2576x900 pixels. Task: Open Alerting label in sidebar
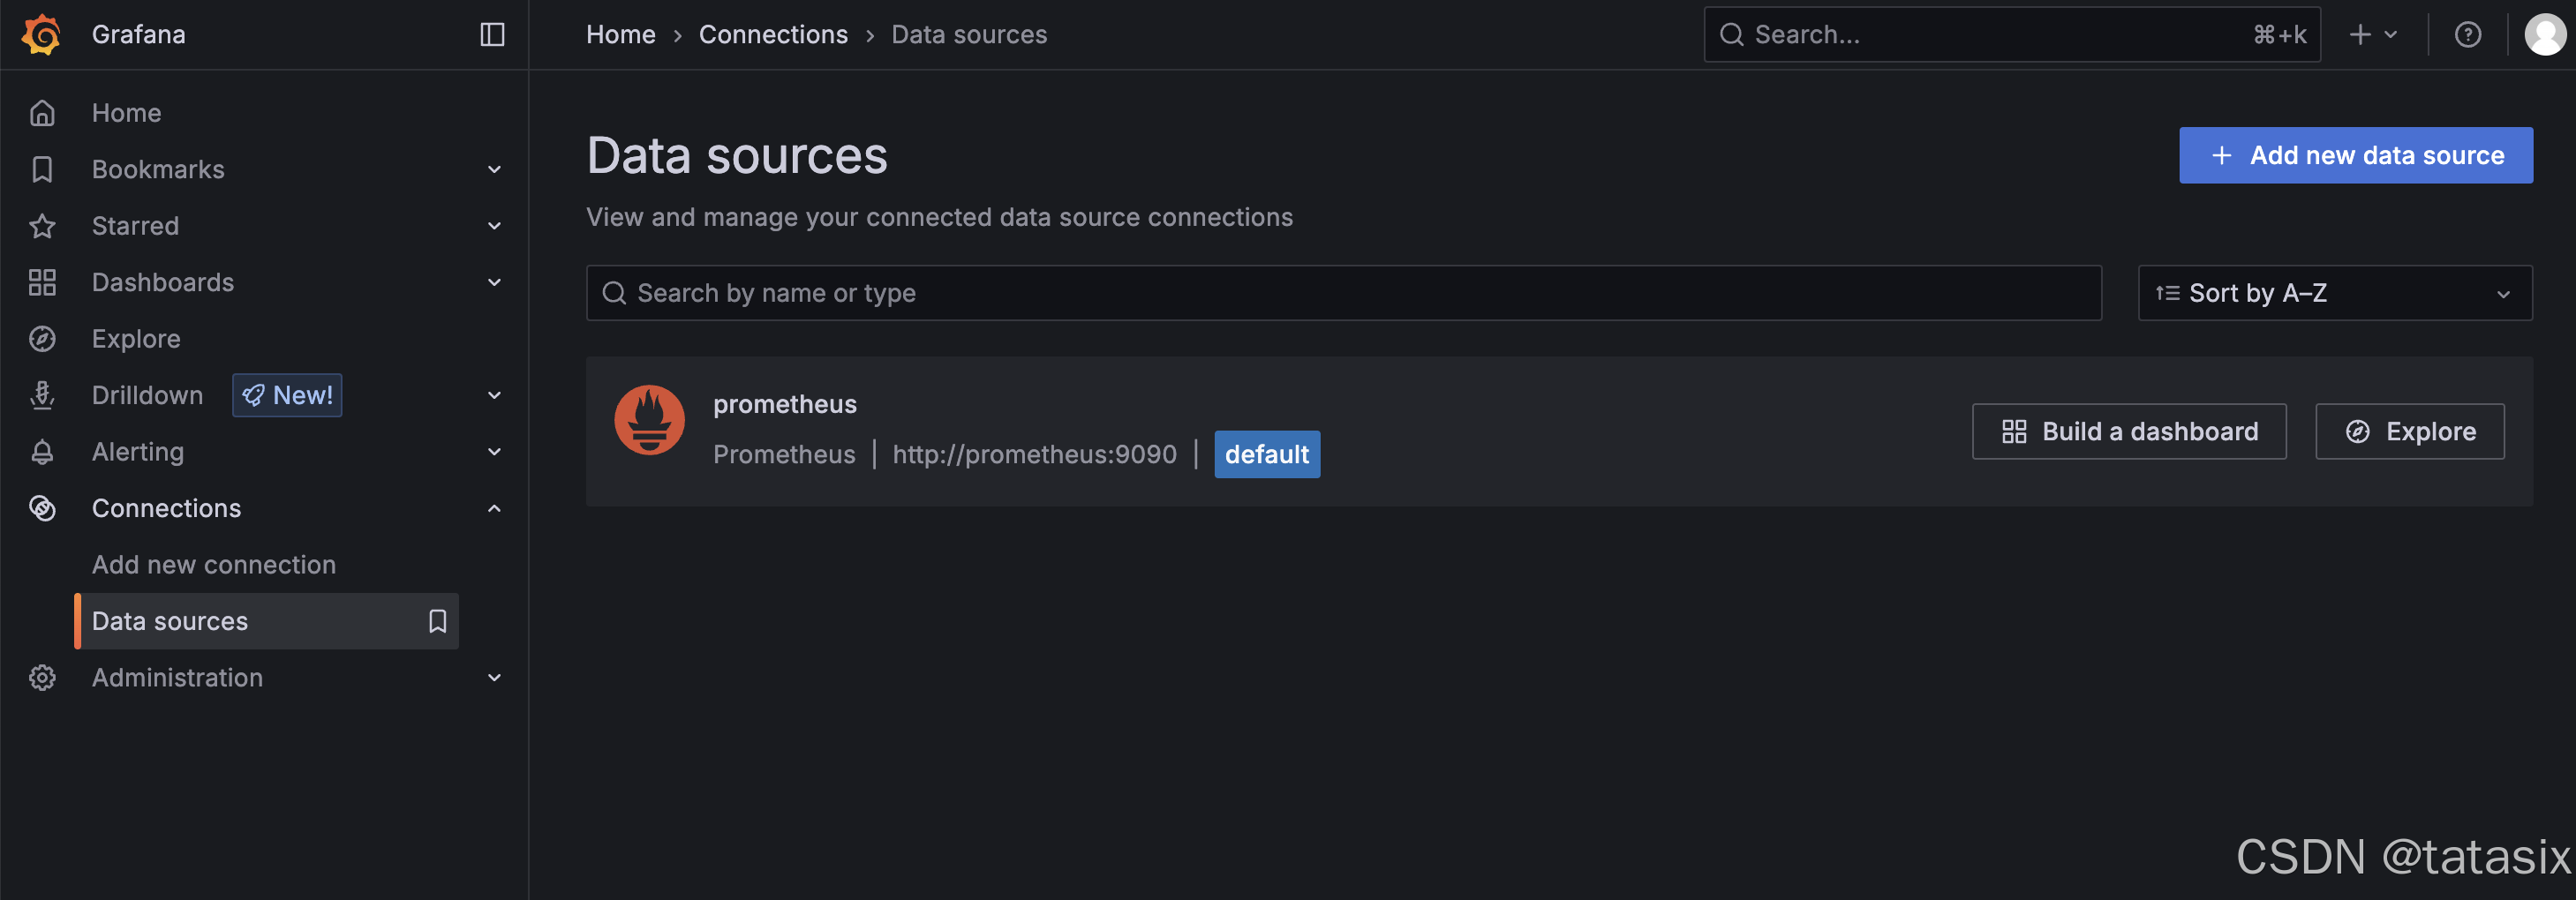click(x=138, y=452)
